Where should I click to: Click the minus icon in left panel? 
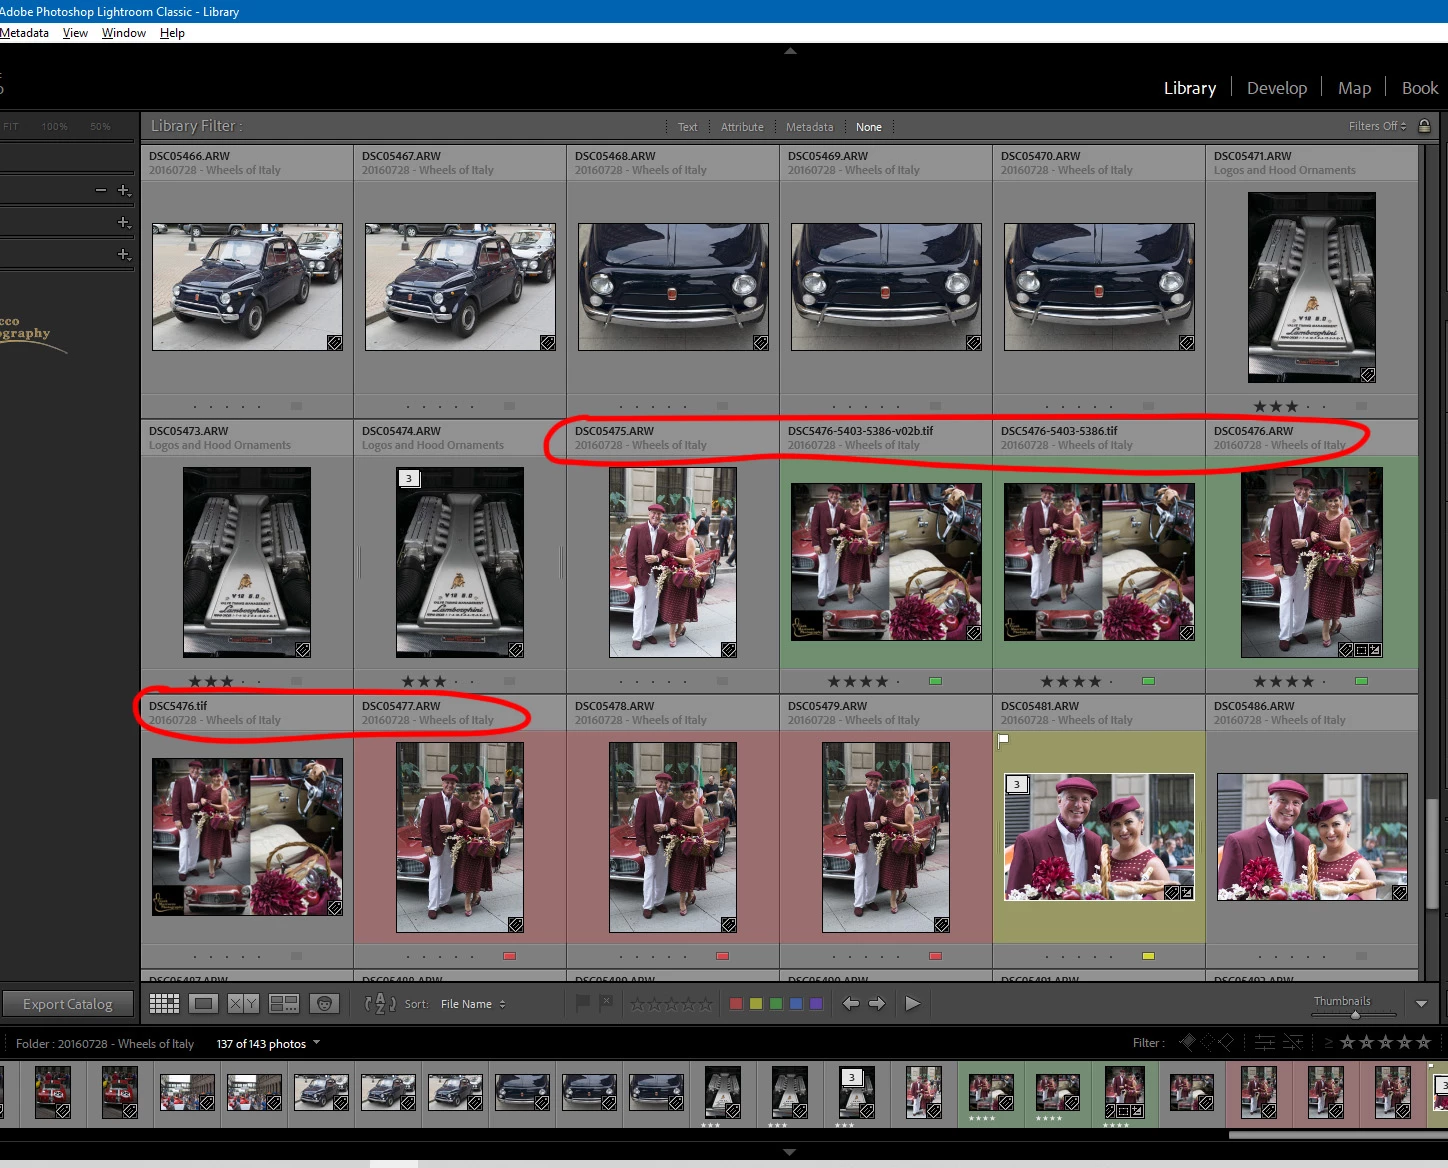[100, 190]
